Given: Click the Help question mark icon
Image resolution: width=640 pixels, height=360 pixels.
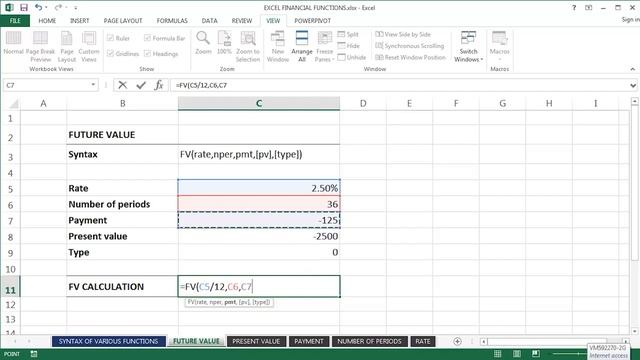Looking at the screenshot, I should click(x=574, y=7).
